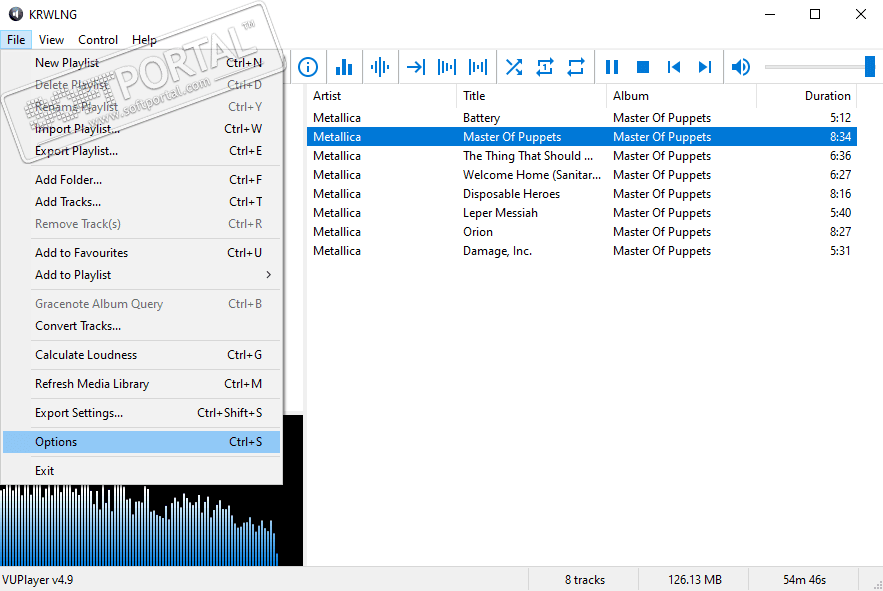The image size is (883, 591).
Task: Toggle repeat single track
Action: [545, 67]
